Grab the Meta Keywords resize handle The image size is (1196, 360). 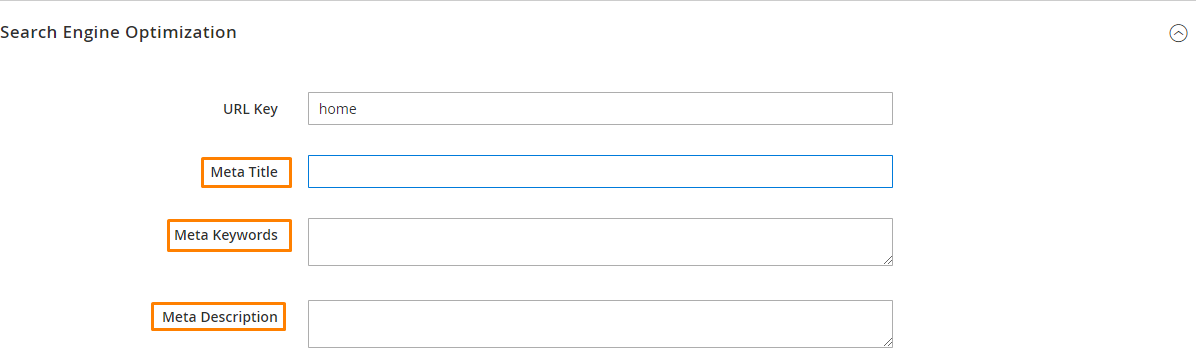[x=888, y=261]
